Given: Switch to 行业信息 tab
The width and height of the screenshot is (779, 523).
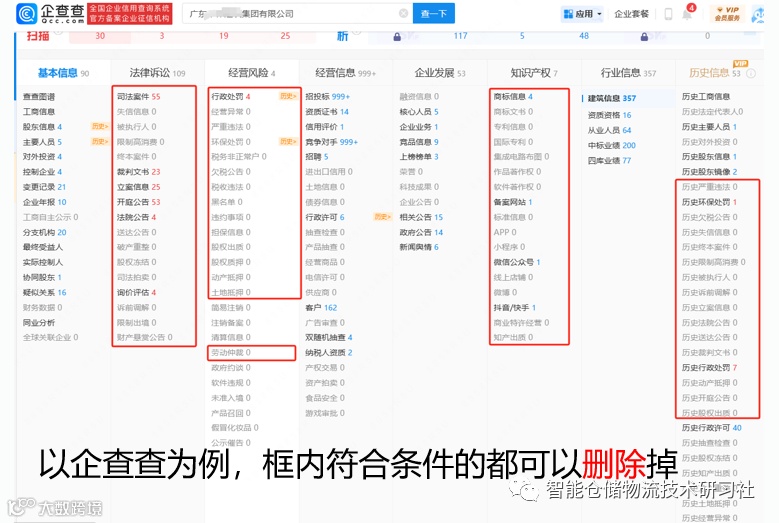Looking at the screenshot, I should pos(628,73).
